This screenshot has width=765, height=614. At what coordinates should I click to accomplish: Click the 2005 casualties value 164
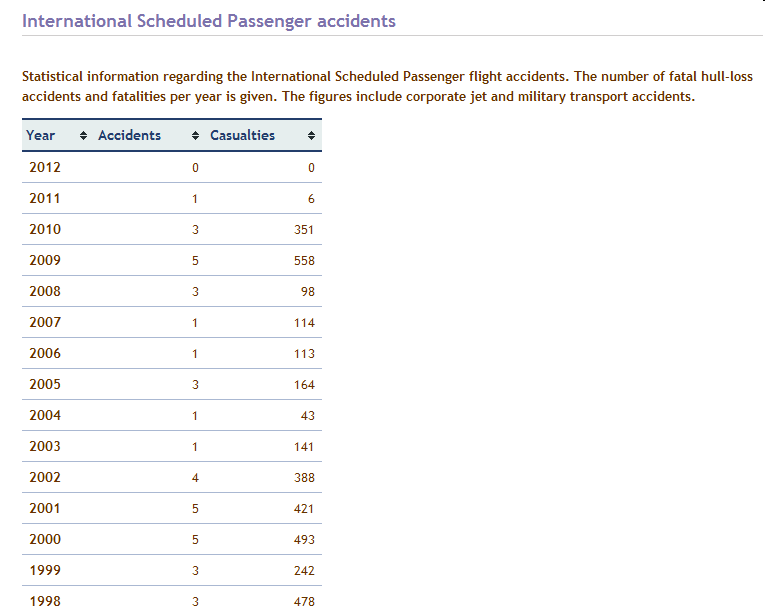[x=304, y=385]
